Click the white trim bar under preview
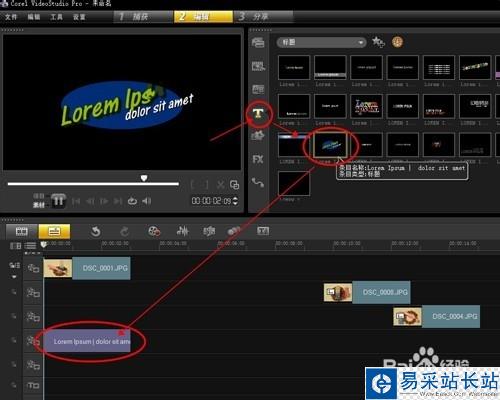 pyautogui.click(x=93, y=184)
